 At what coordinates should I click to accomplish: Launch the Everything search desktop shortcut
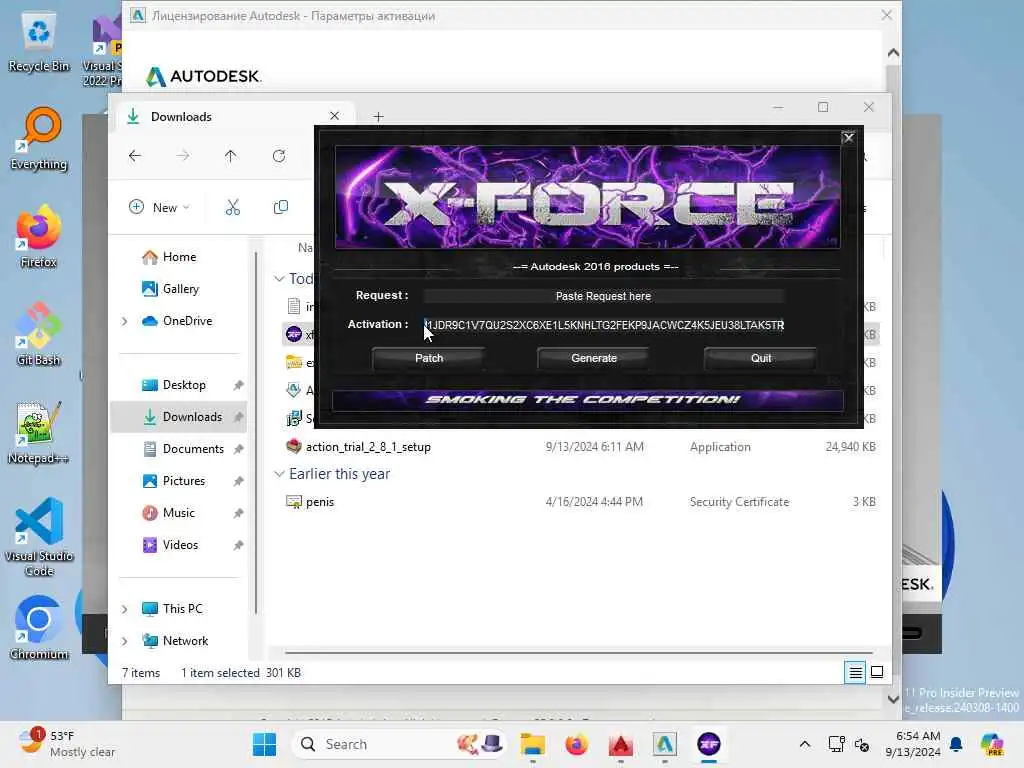pyautogui.click(x=39, y=139)
